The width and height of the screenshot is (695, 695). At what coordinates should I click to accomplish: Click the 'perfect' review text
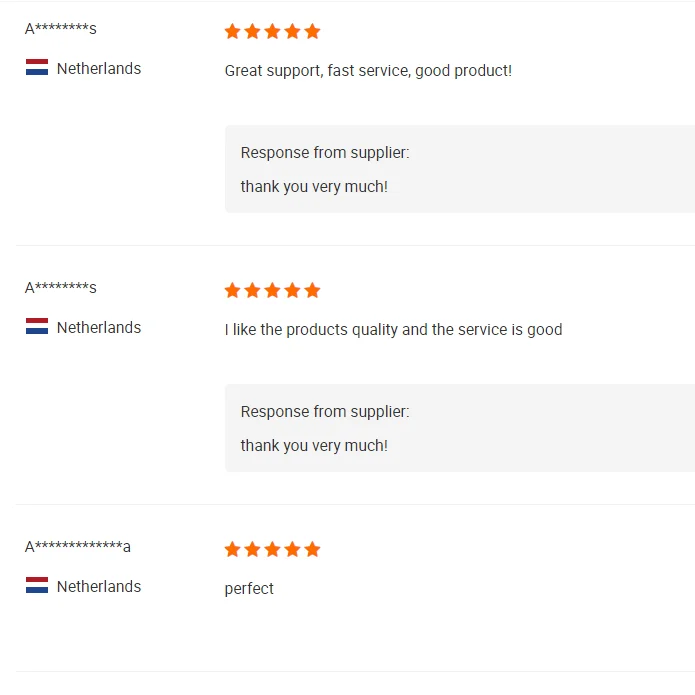[249, 589]
